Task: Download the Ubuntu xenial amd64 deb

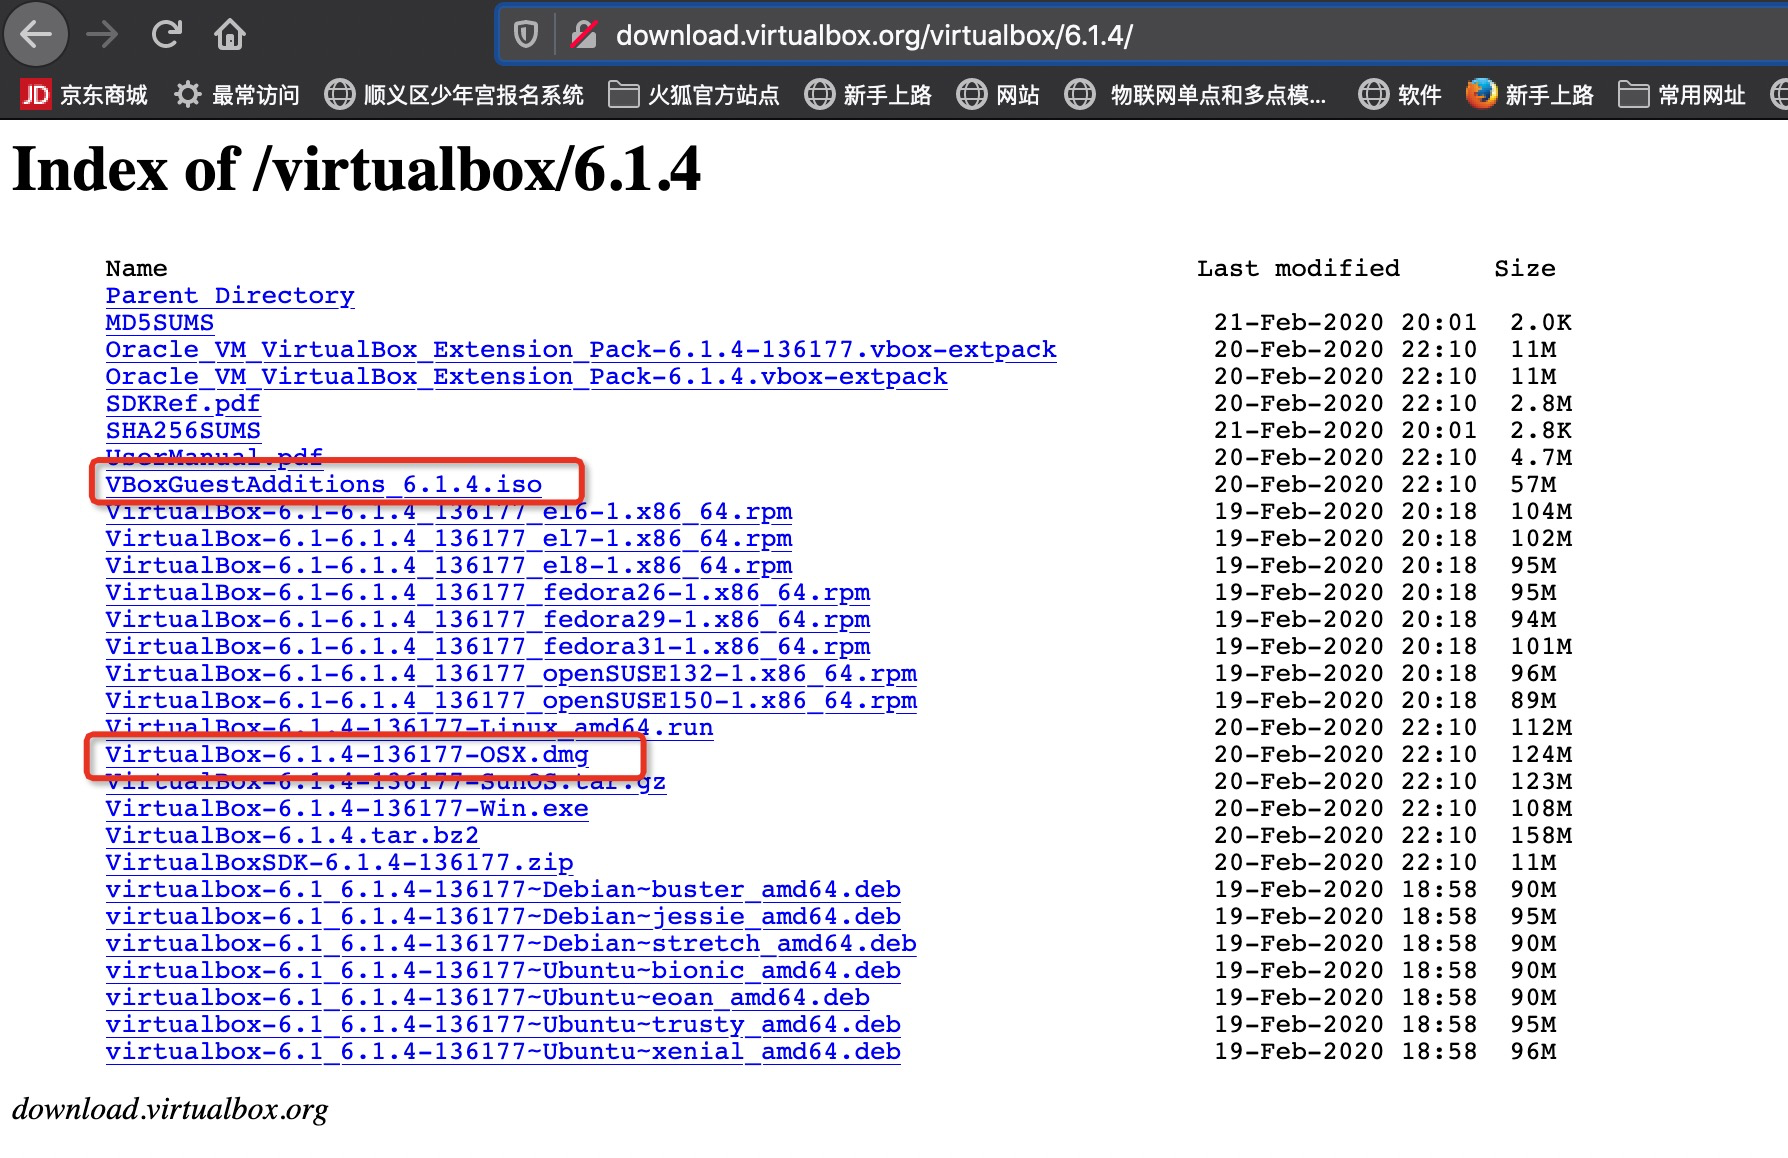Action: (x=503, y=1052)
